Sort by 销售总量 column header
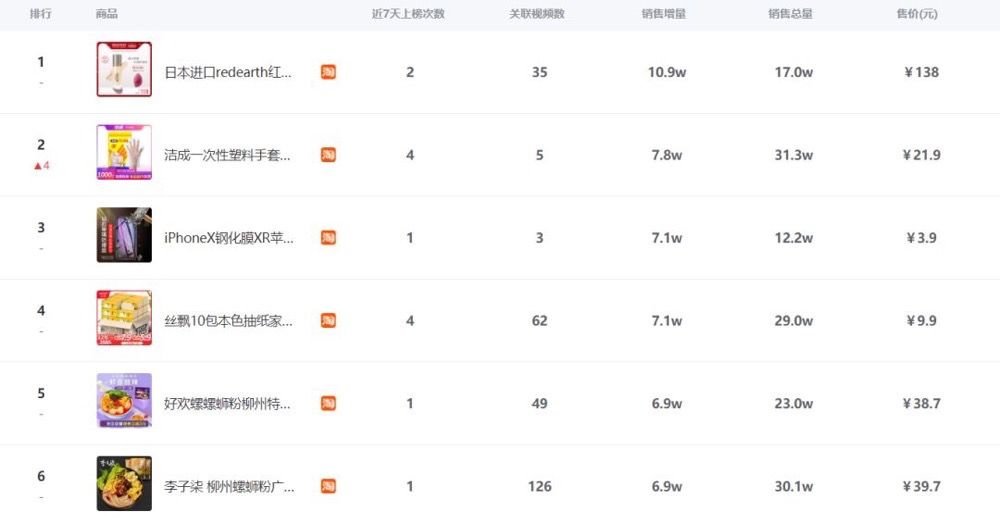The height and width of the screenshot is (525, 1000). (791, 13)
